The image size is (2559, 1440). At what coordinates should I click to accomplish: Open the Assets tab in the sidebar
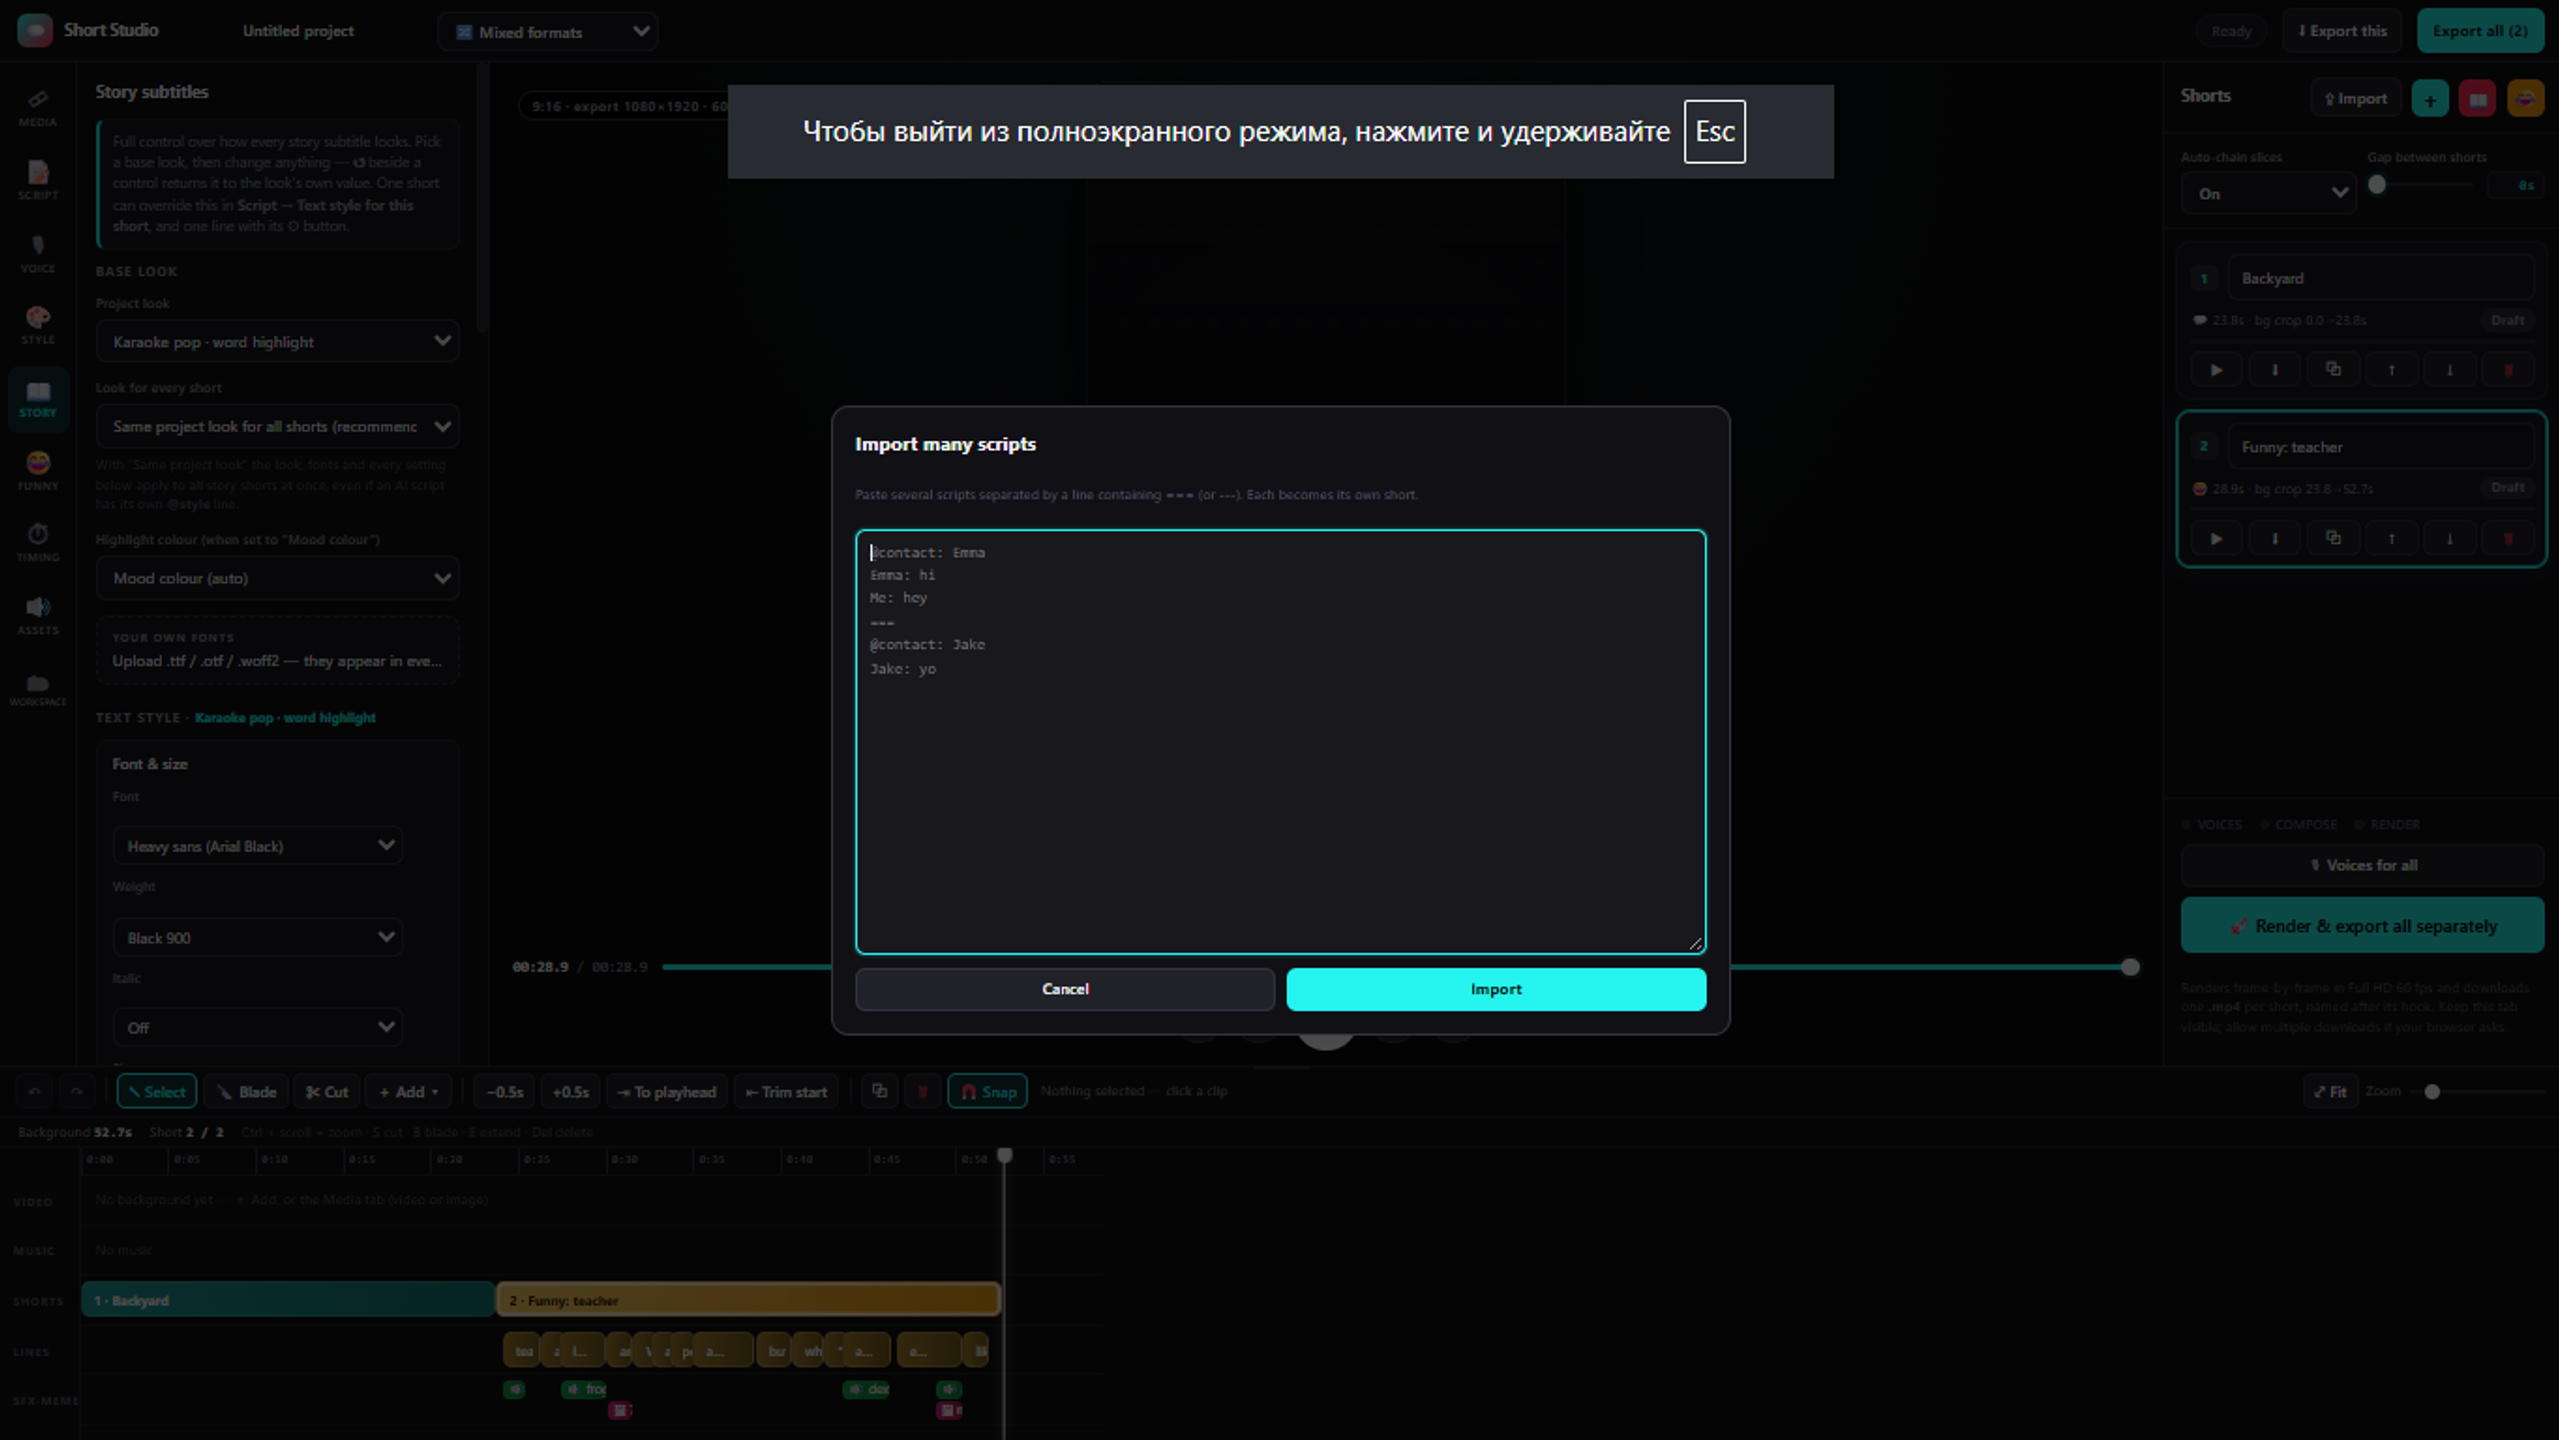tap(38, 616)
